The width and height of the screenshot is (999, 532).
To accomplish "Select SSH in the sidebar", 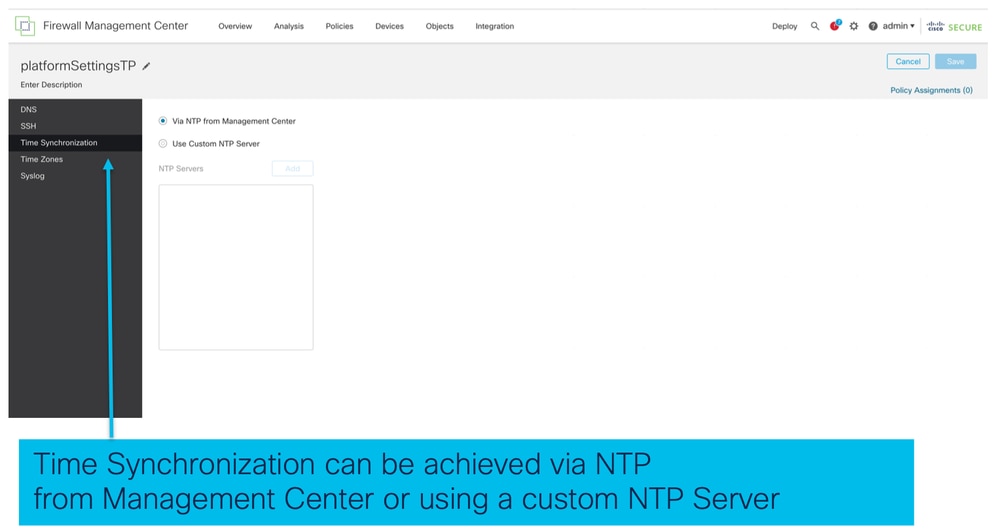I will 75,126.
